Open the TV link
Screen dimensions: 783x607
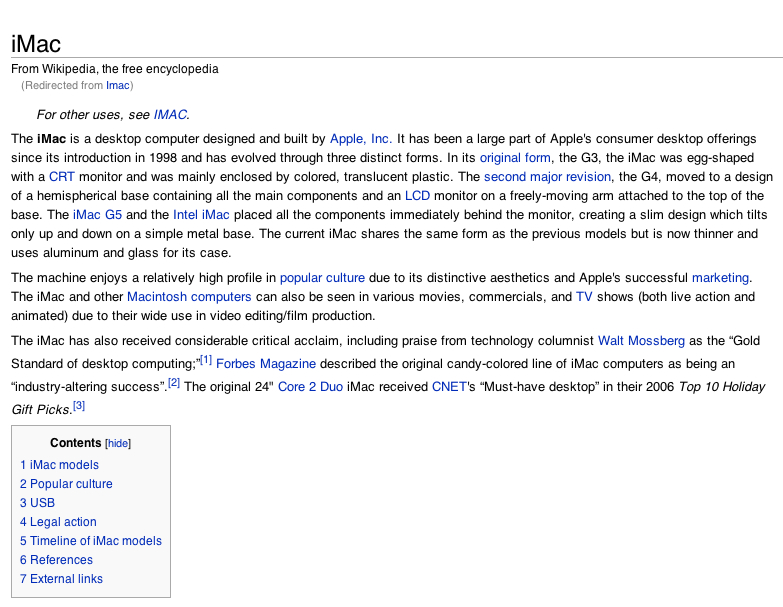coord(584,297)
